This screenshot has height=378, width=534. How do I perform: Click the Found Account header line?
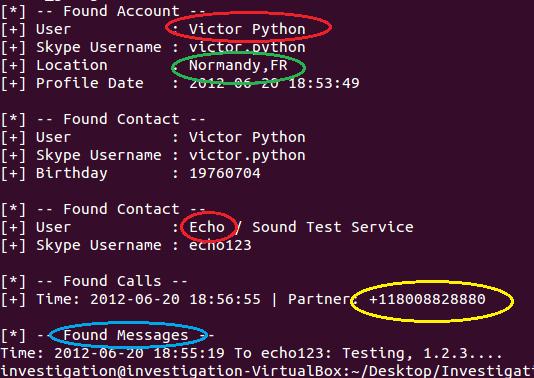[x=103, y=11]
